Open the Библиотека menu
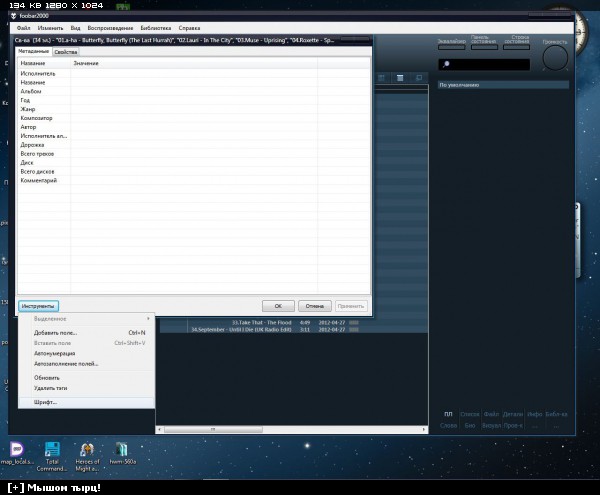 156,28
